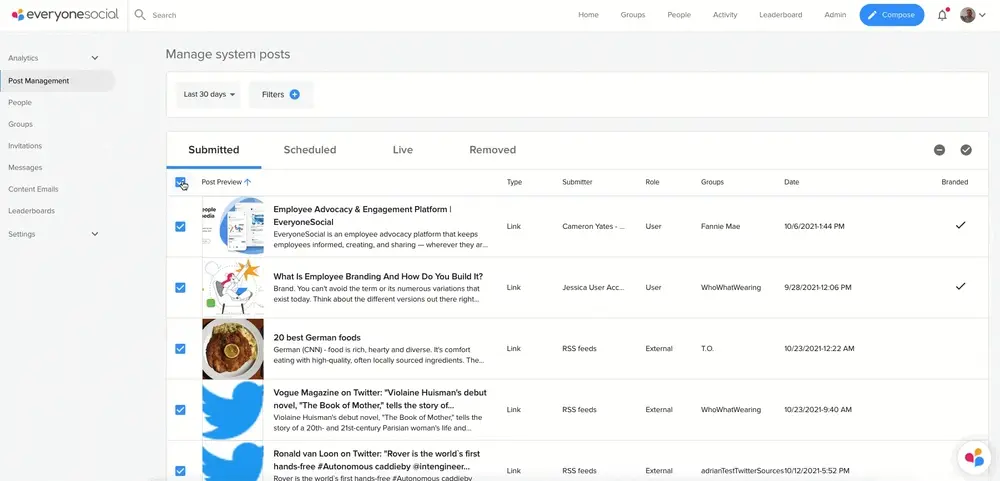Click the plus icon on Filters
This screenshot has height=481, width=1000.
click(295, 94)
